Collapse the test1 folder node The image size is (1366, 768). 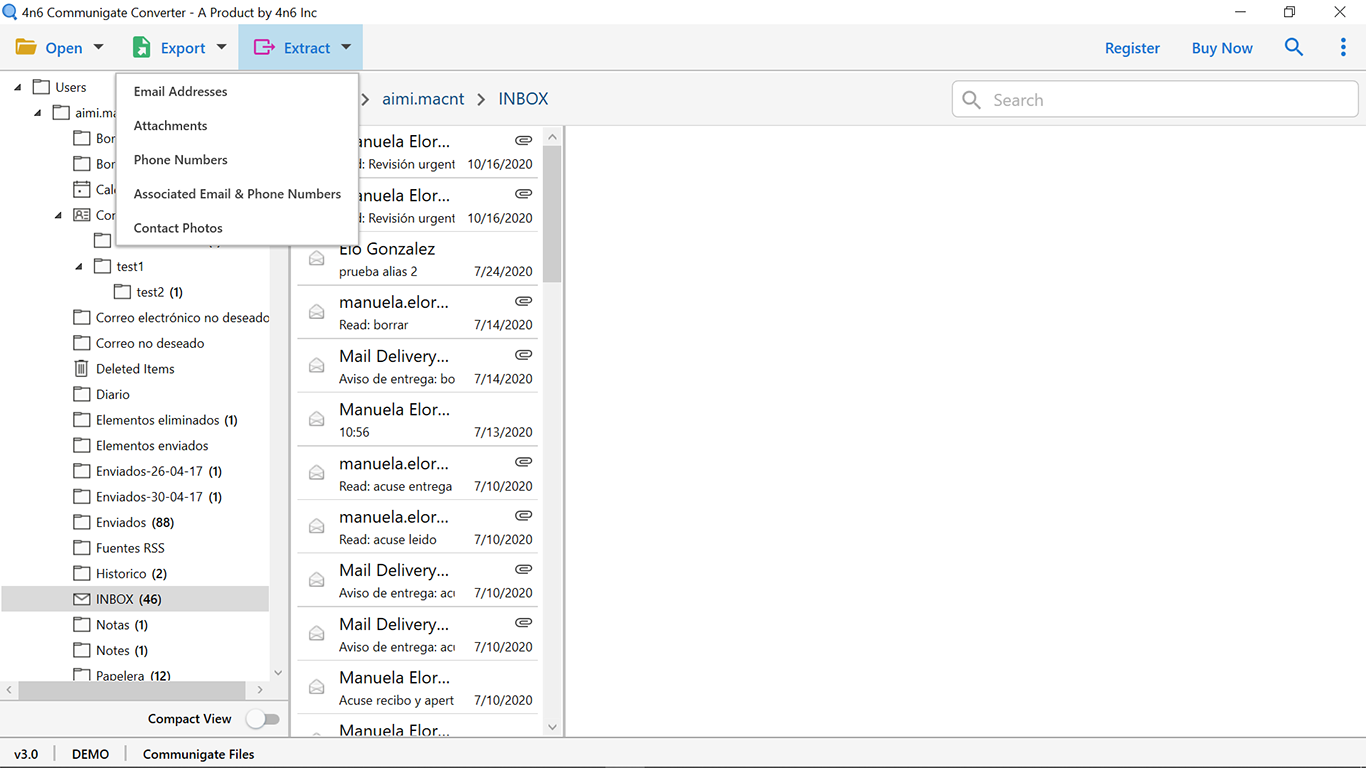79,266
